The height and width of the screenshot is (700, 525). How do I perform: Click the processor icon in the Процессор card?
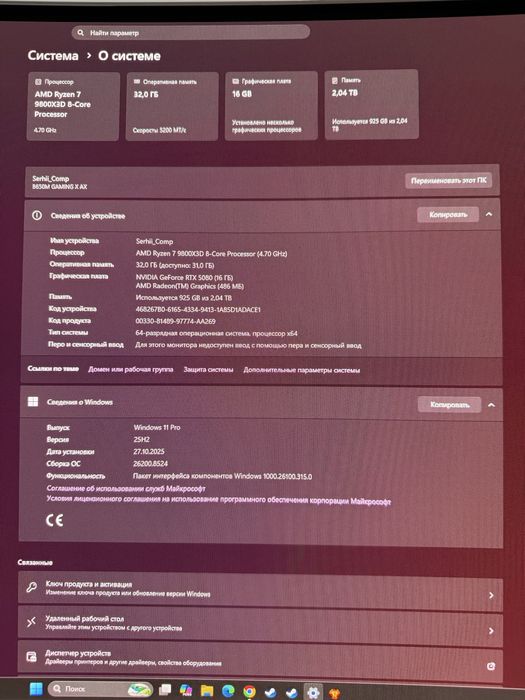38,82
